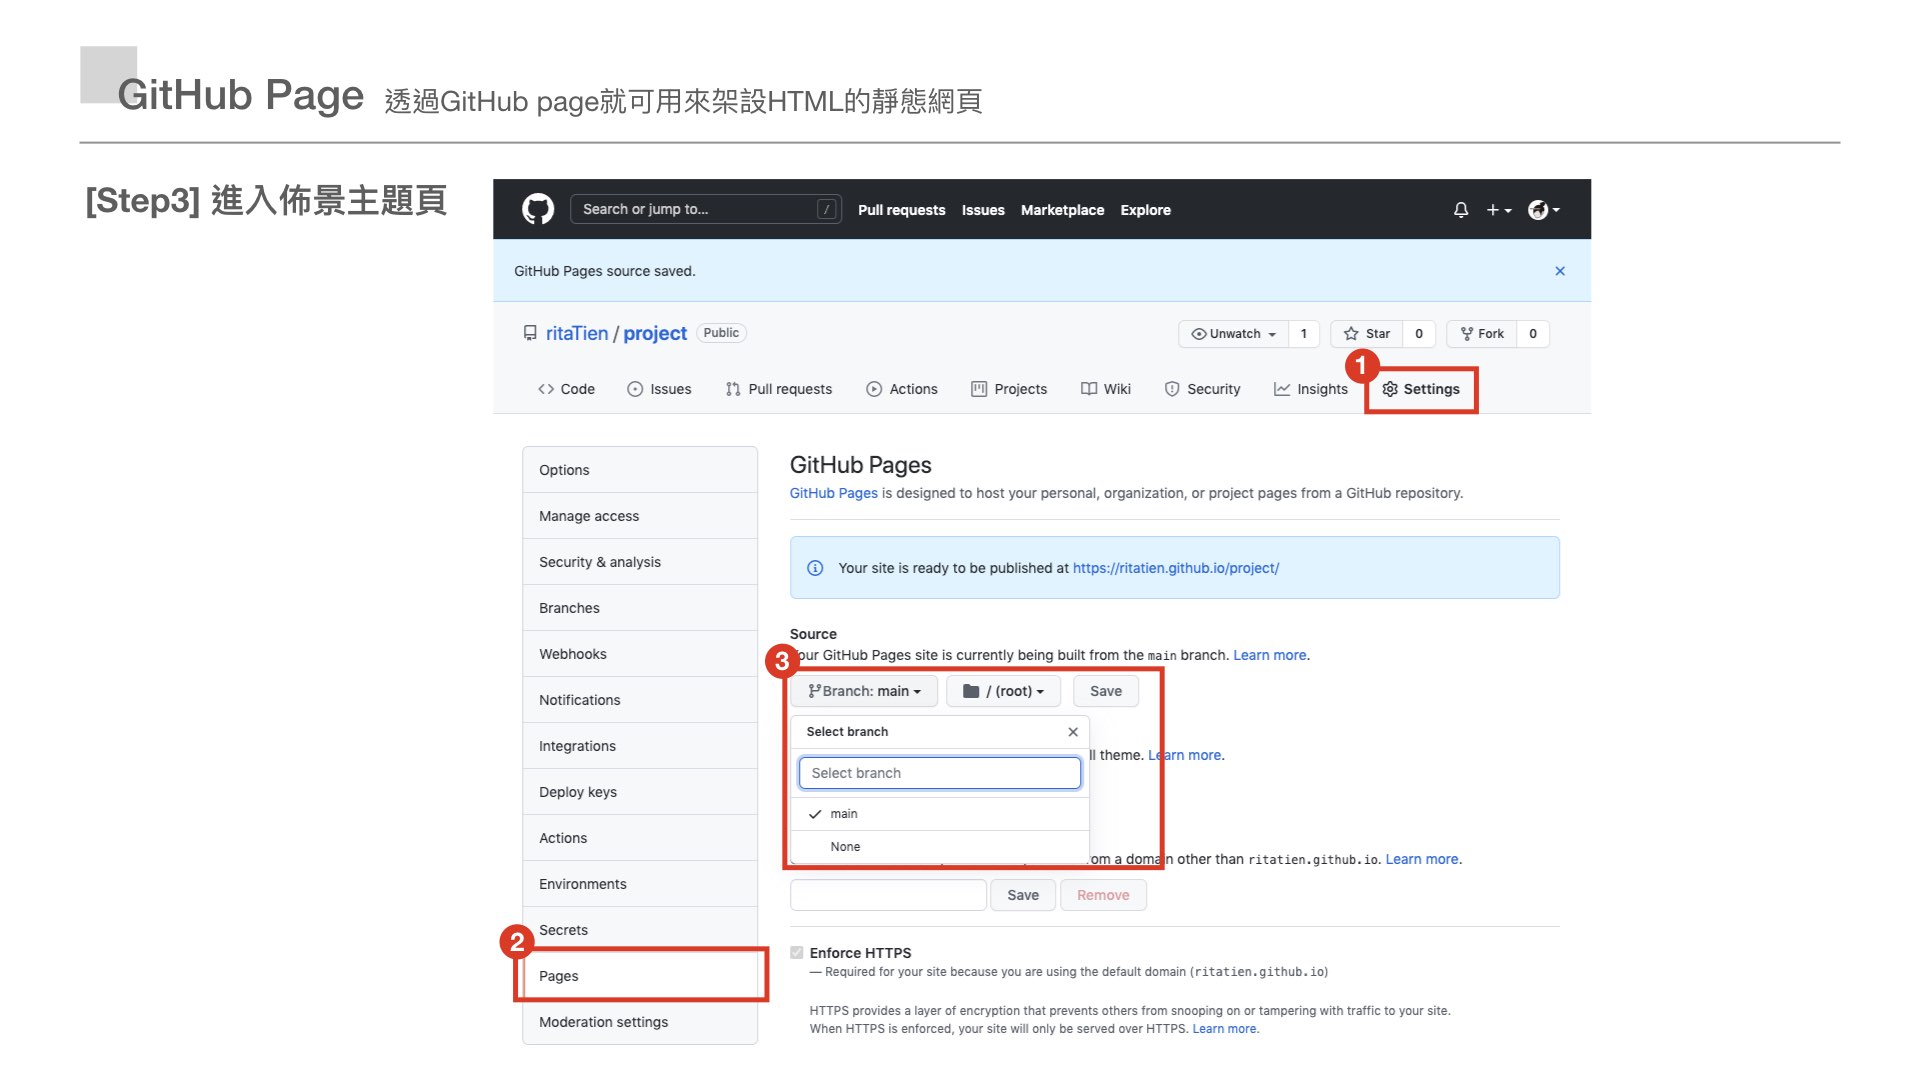Open the / (root) folder dropdown
The image size is (1920, 1080).
1003,691
